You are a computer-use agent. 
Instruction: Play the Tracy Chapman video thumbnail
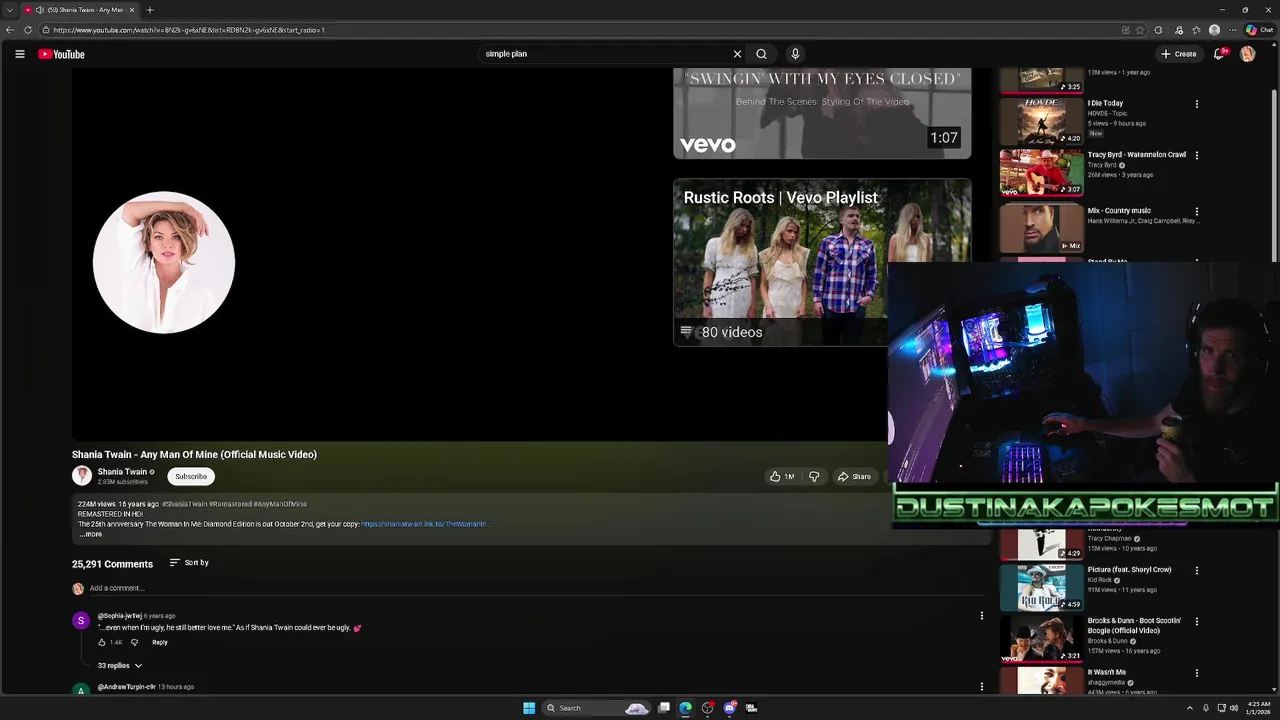click(1041, 543)
